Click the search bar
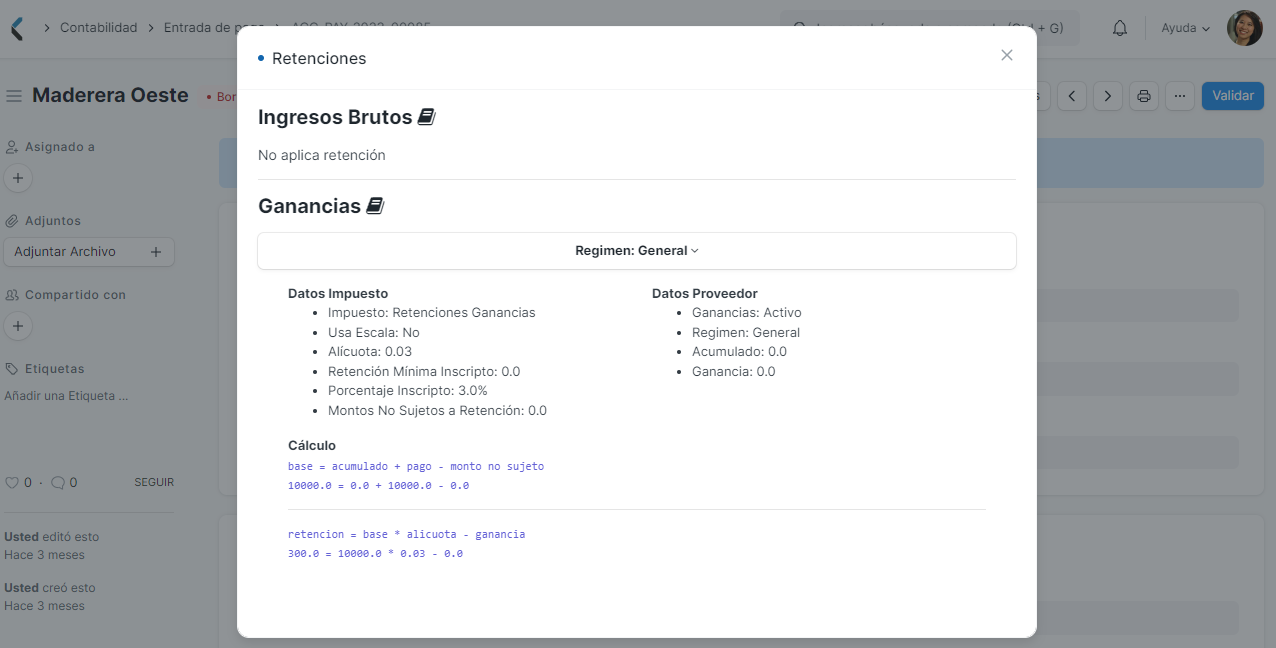Viewport: 1276px width, 648px height. pos(930,28)
